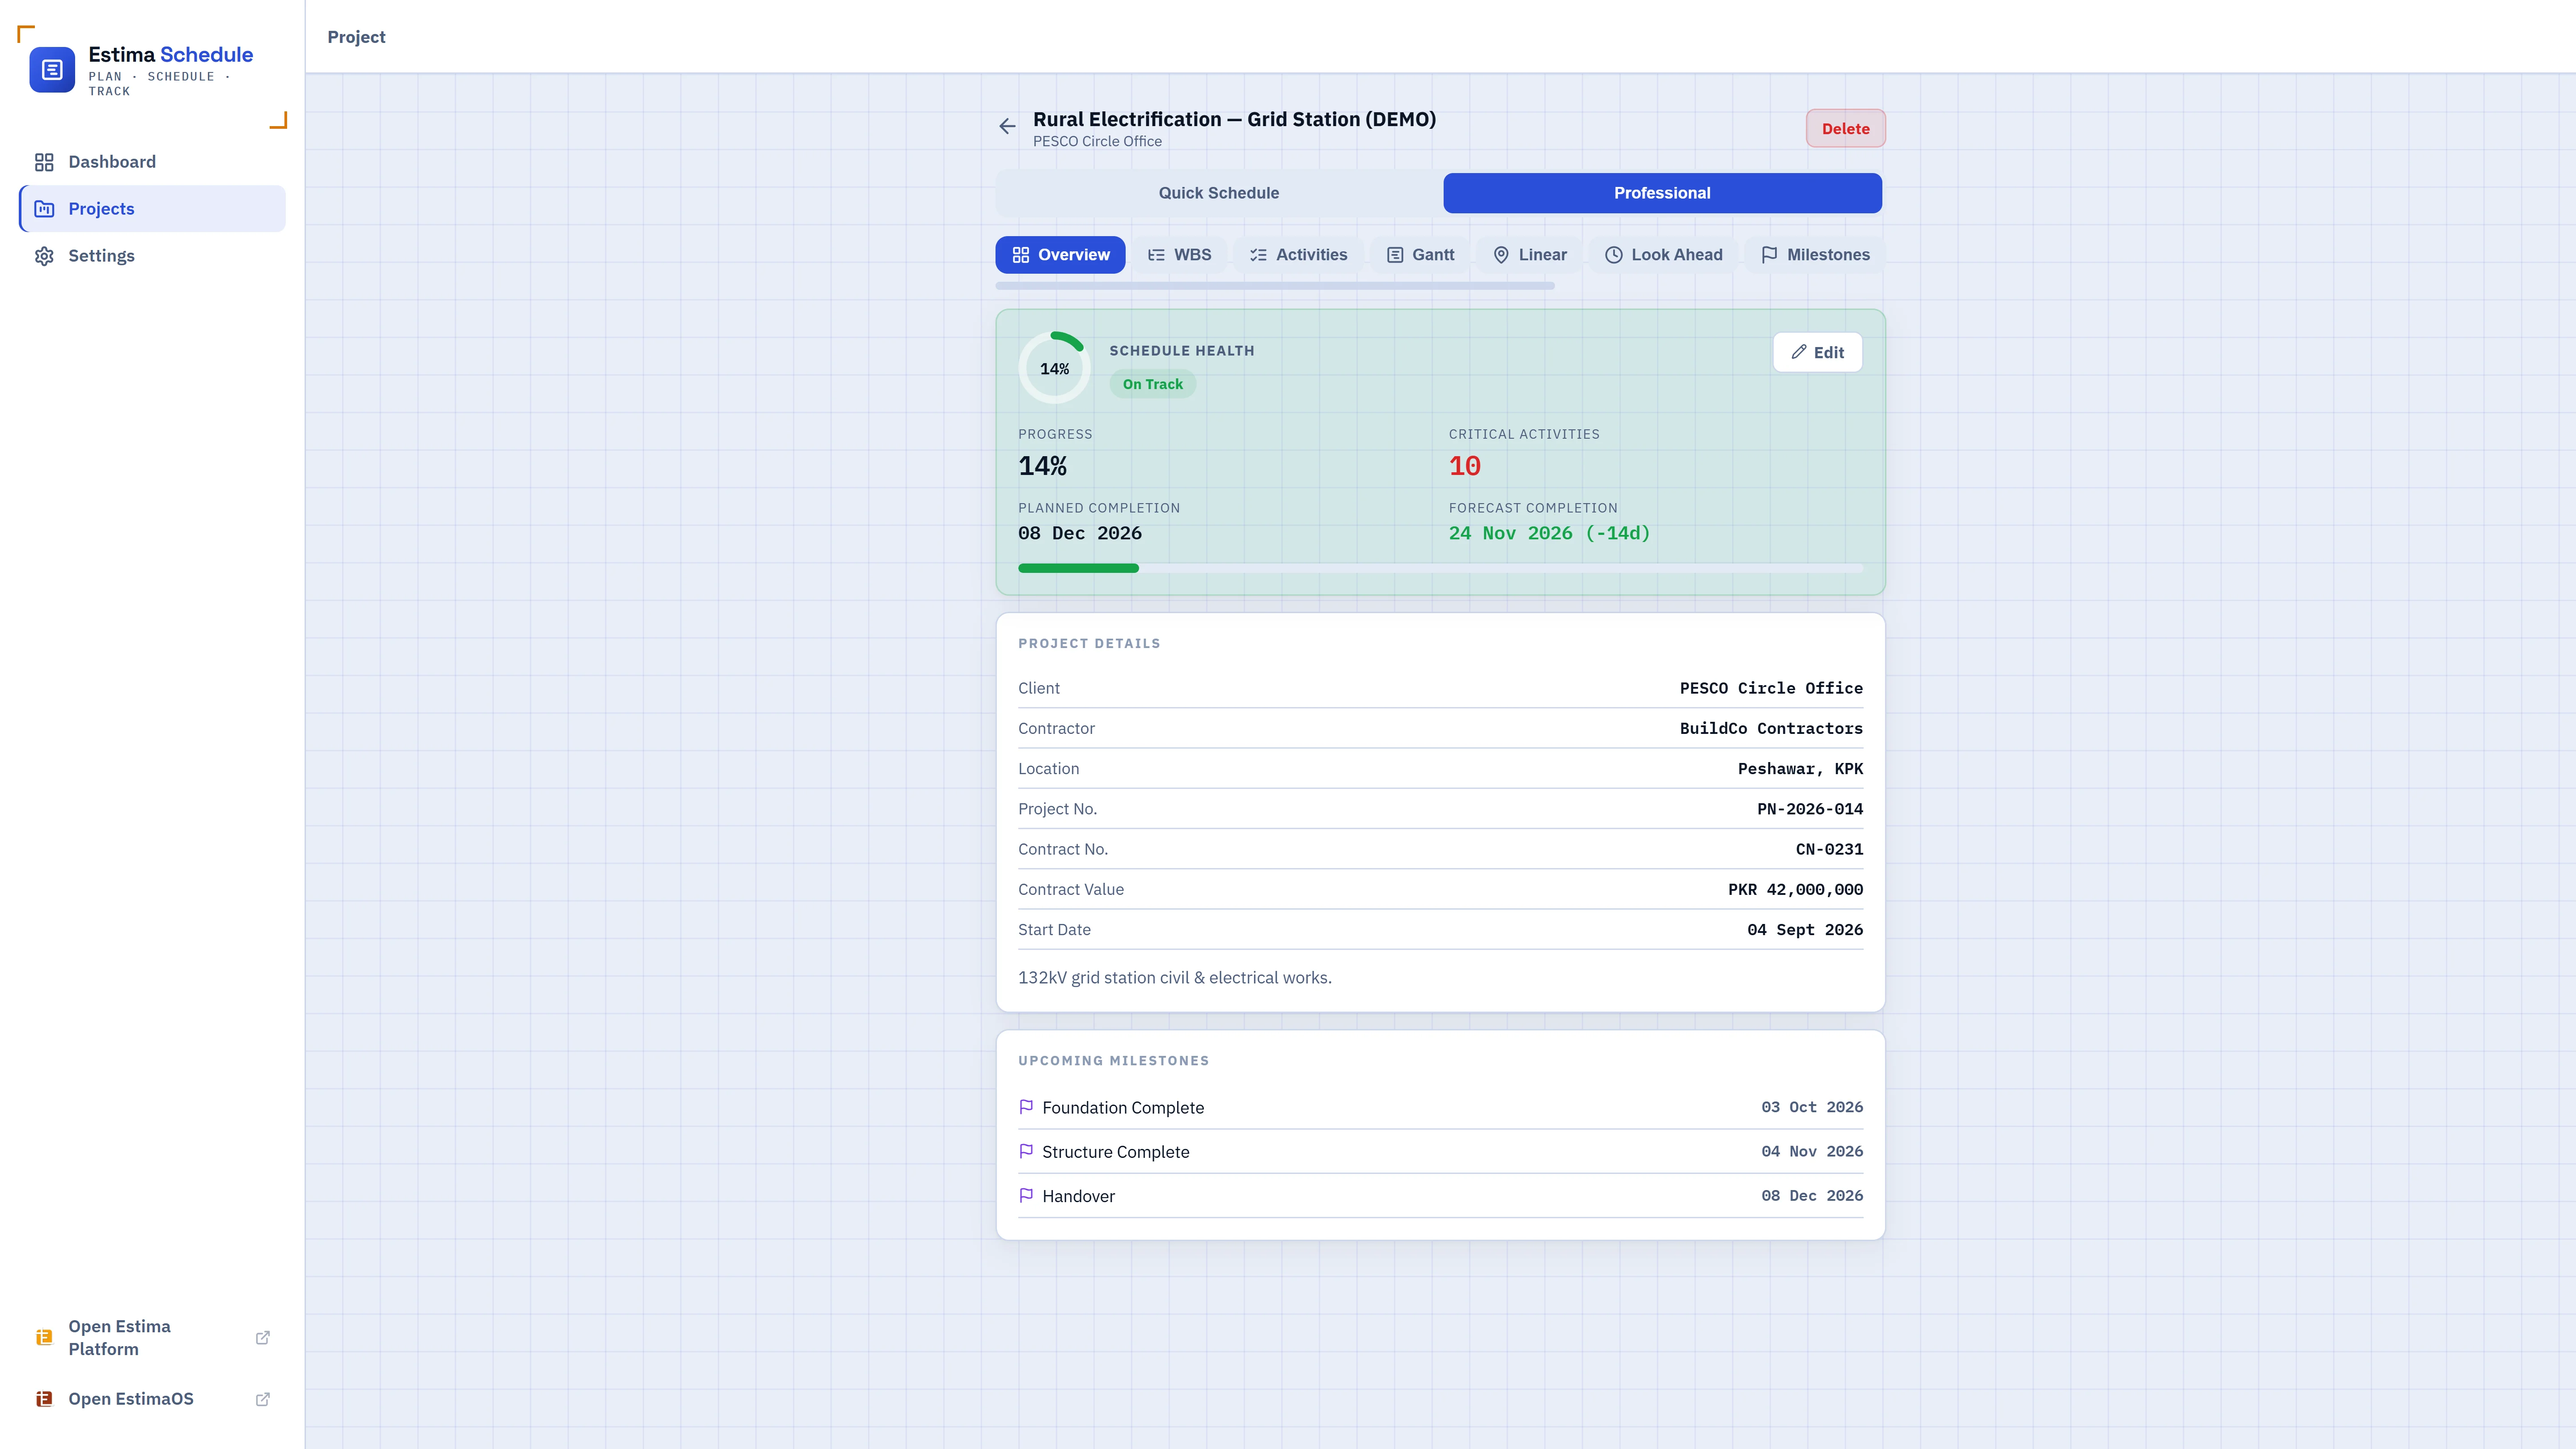Click external link icon next to Estima Platform
The height and width of the screenshot is (1449, 2576).
click(263, 1337)
